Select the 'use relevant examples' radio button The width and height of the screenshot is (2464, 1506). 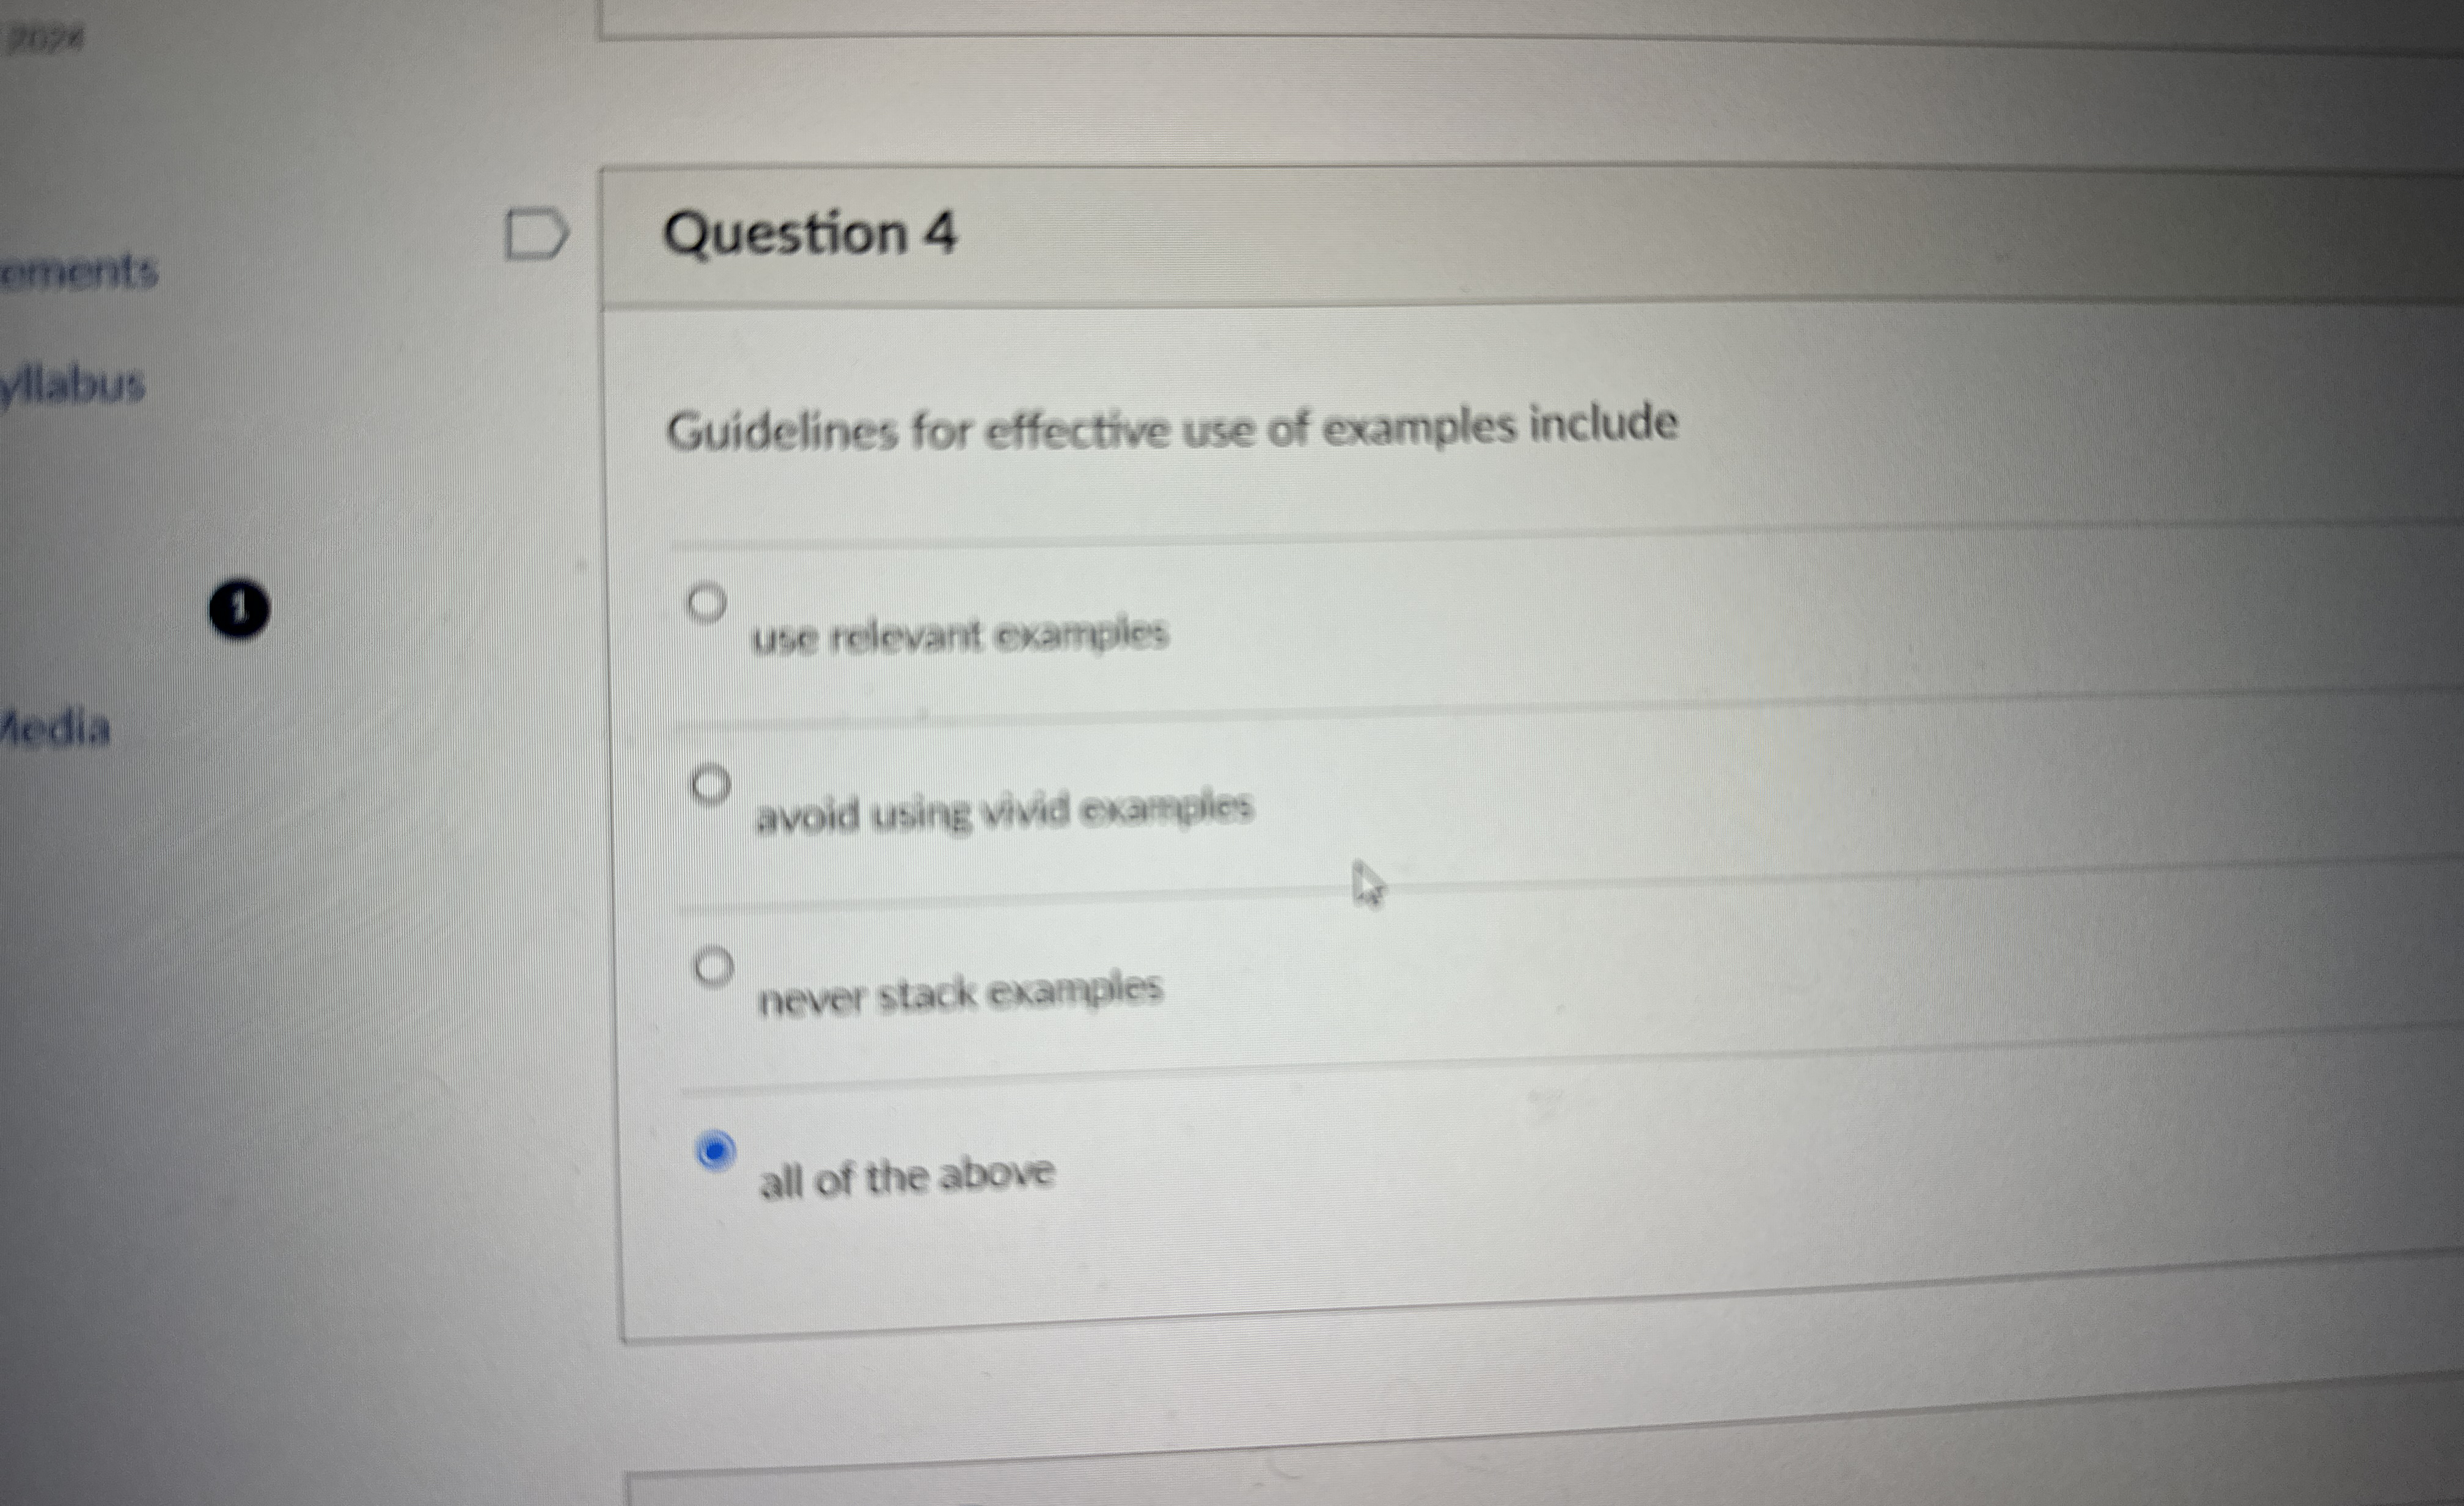coord(708,603)
